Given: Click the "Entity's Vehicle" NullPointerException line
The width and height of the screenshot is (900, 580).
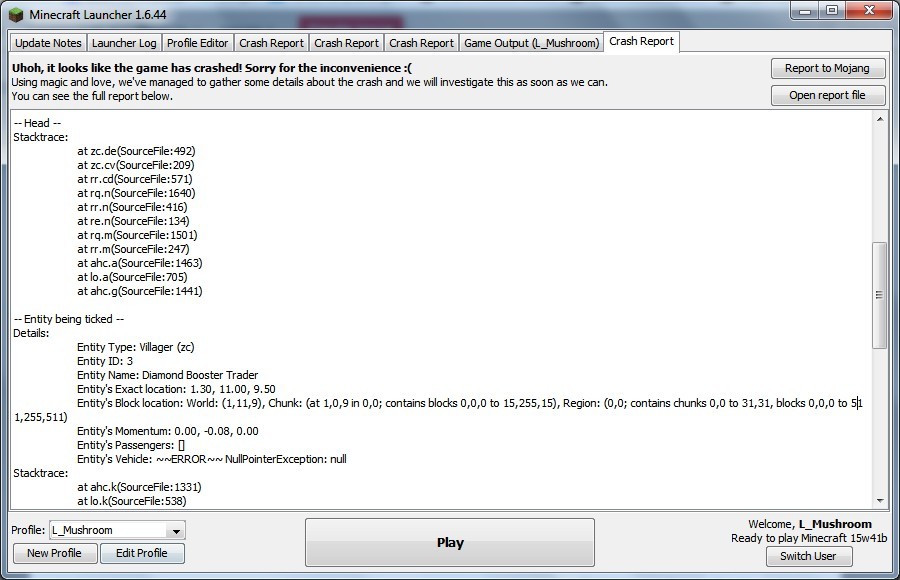Looking at the screenshot, I should tap(212, 459).
